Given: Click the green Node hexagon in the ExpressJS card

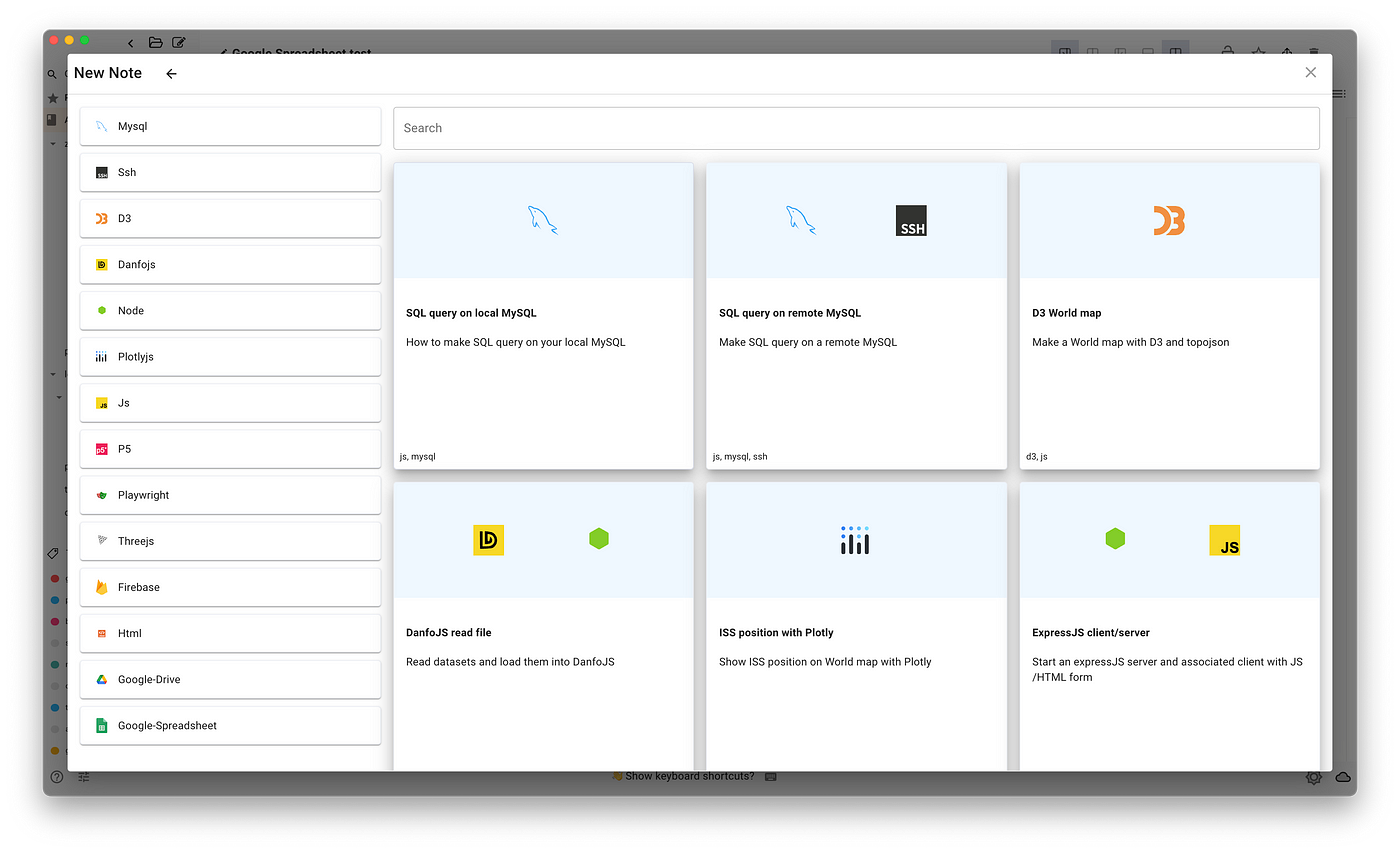Looking at the screenshot, I should click(x=1115, y=539).
